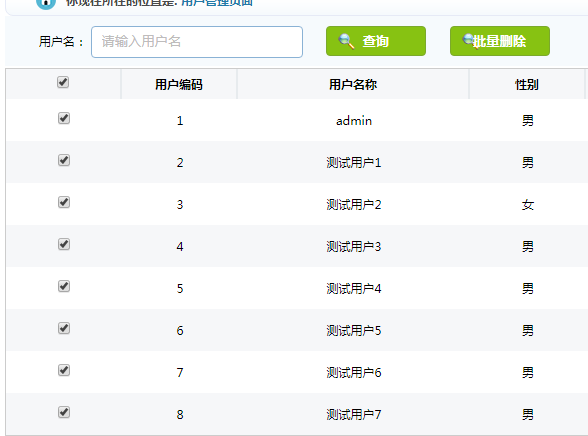Uncheck the checkbox for admin row
This screenshot has width=588, height=436.
pyautogui.click(x=64, y=118)
